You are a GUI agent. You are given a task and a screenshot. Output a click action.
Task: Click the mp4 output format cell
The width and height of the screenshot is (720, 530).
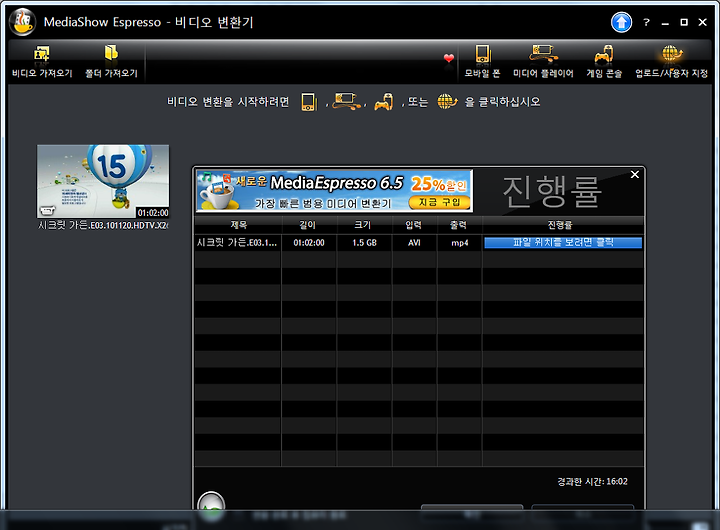pyautogui.click(x=460, y=242)
